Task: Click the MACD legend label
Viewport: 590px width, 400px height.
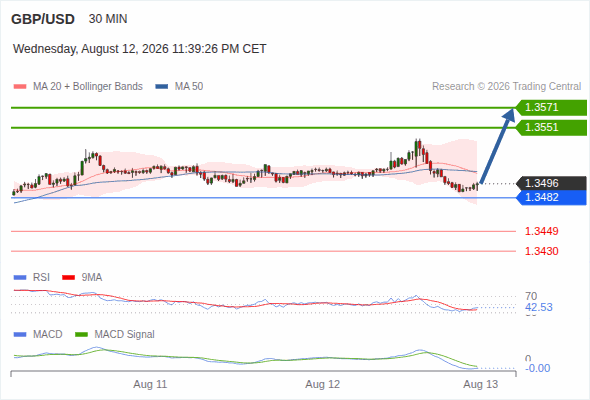Action: (x=48, y=335)
